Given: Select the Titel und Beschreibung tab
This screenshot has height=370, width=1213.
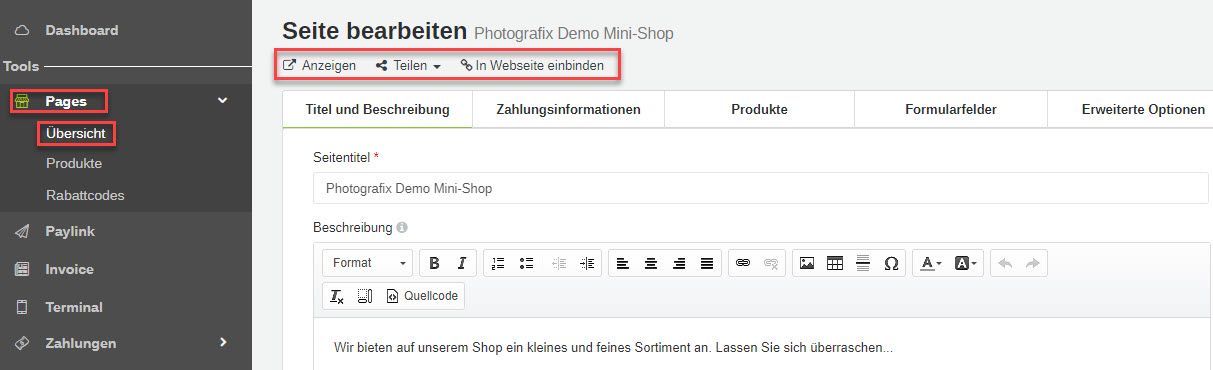Looking at the screenshot, I should pos(377,110).
